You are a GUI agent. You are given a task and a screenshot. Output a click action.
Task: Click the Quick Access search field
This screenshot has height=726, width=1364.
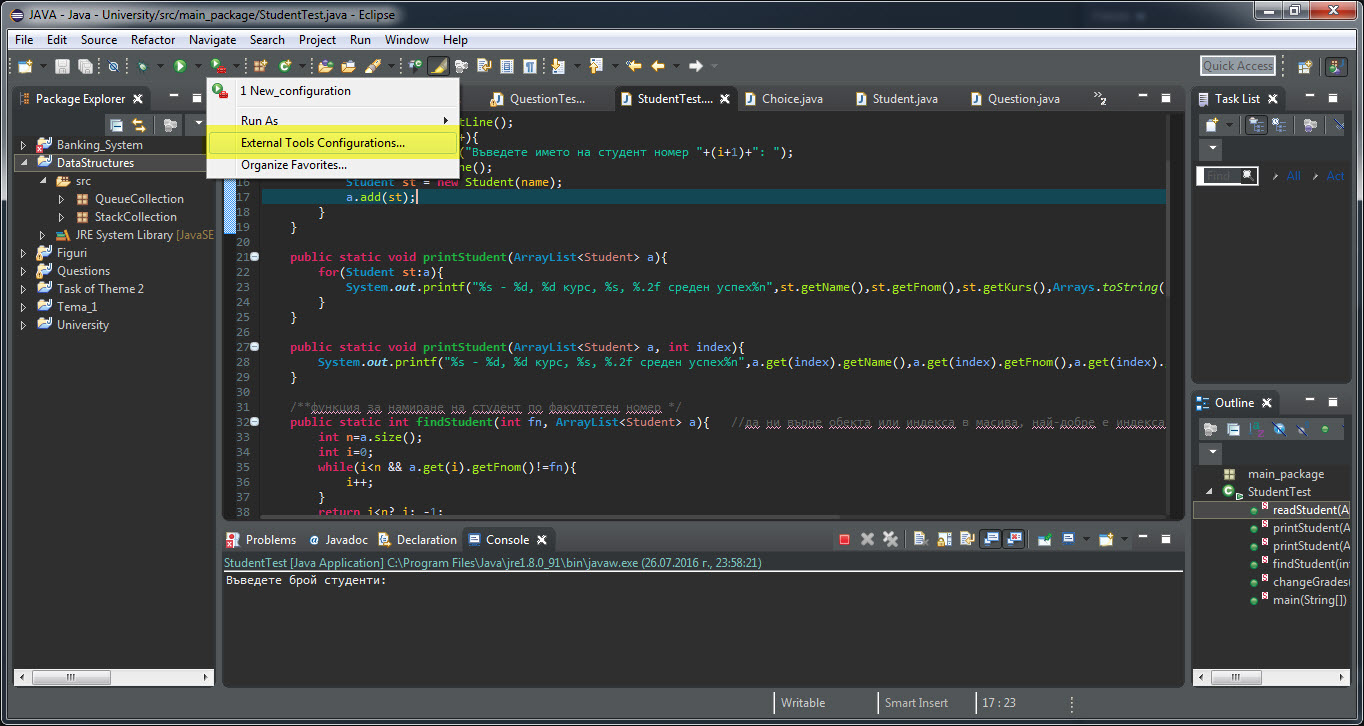(x=1238, y=66)
